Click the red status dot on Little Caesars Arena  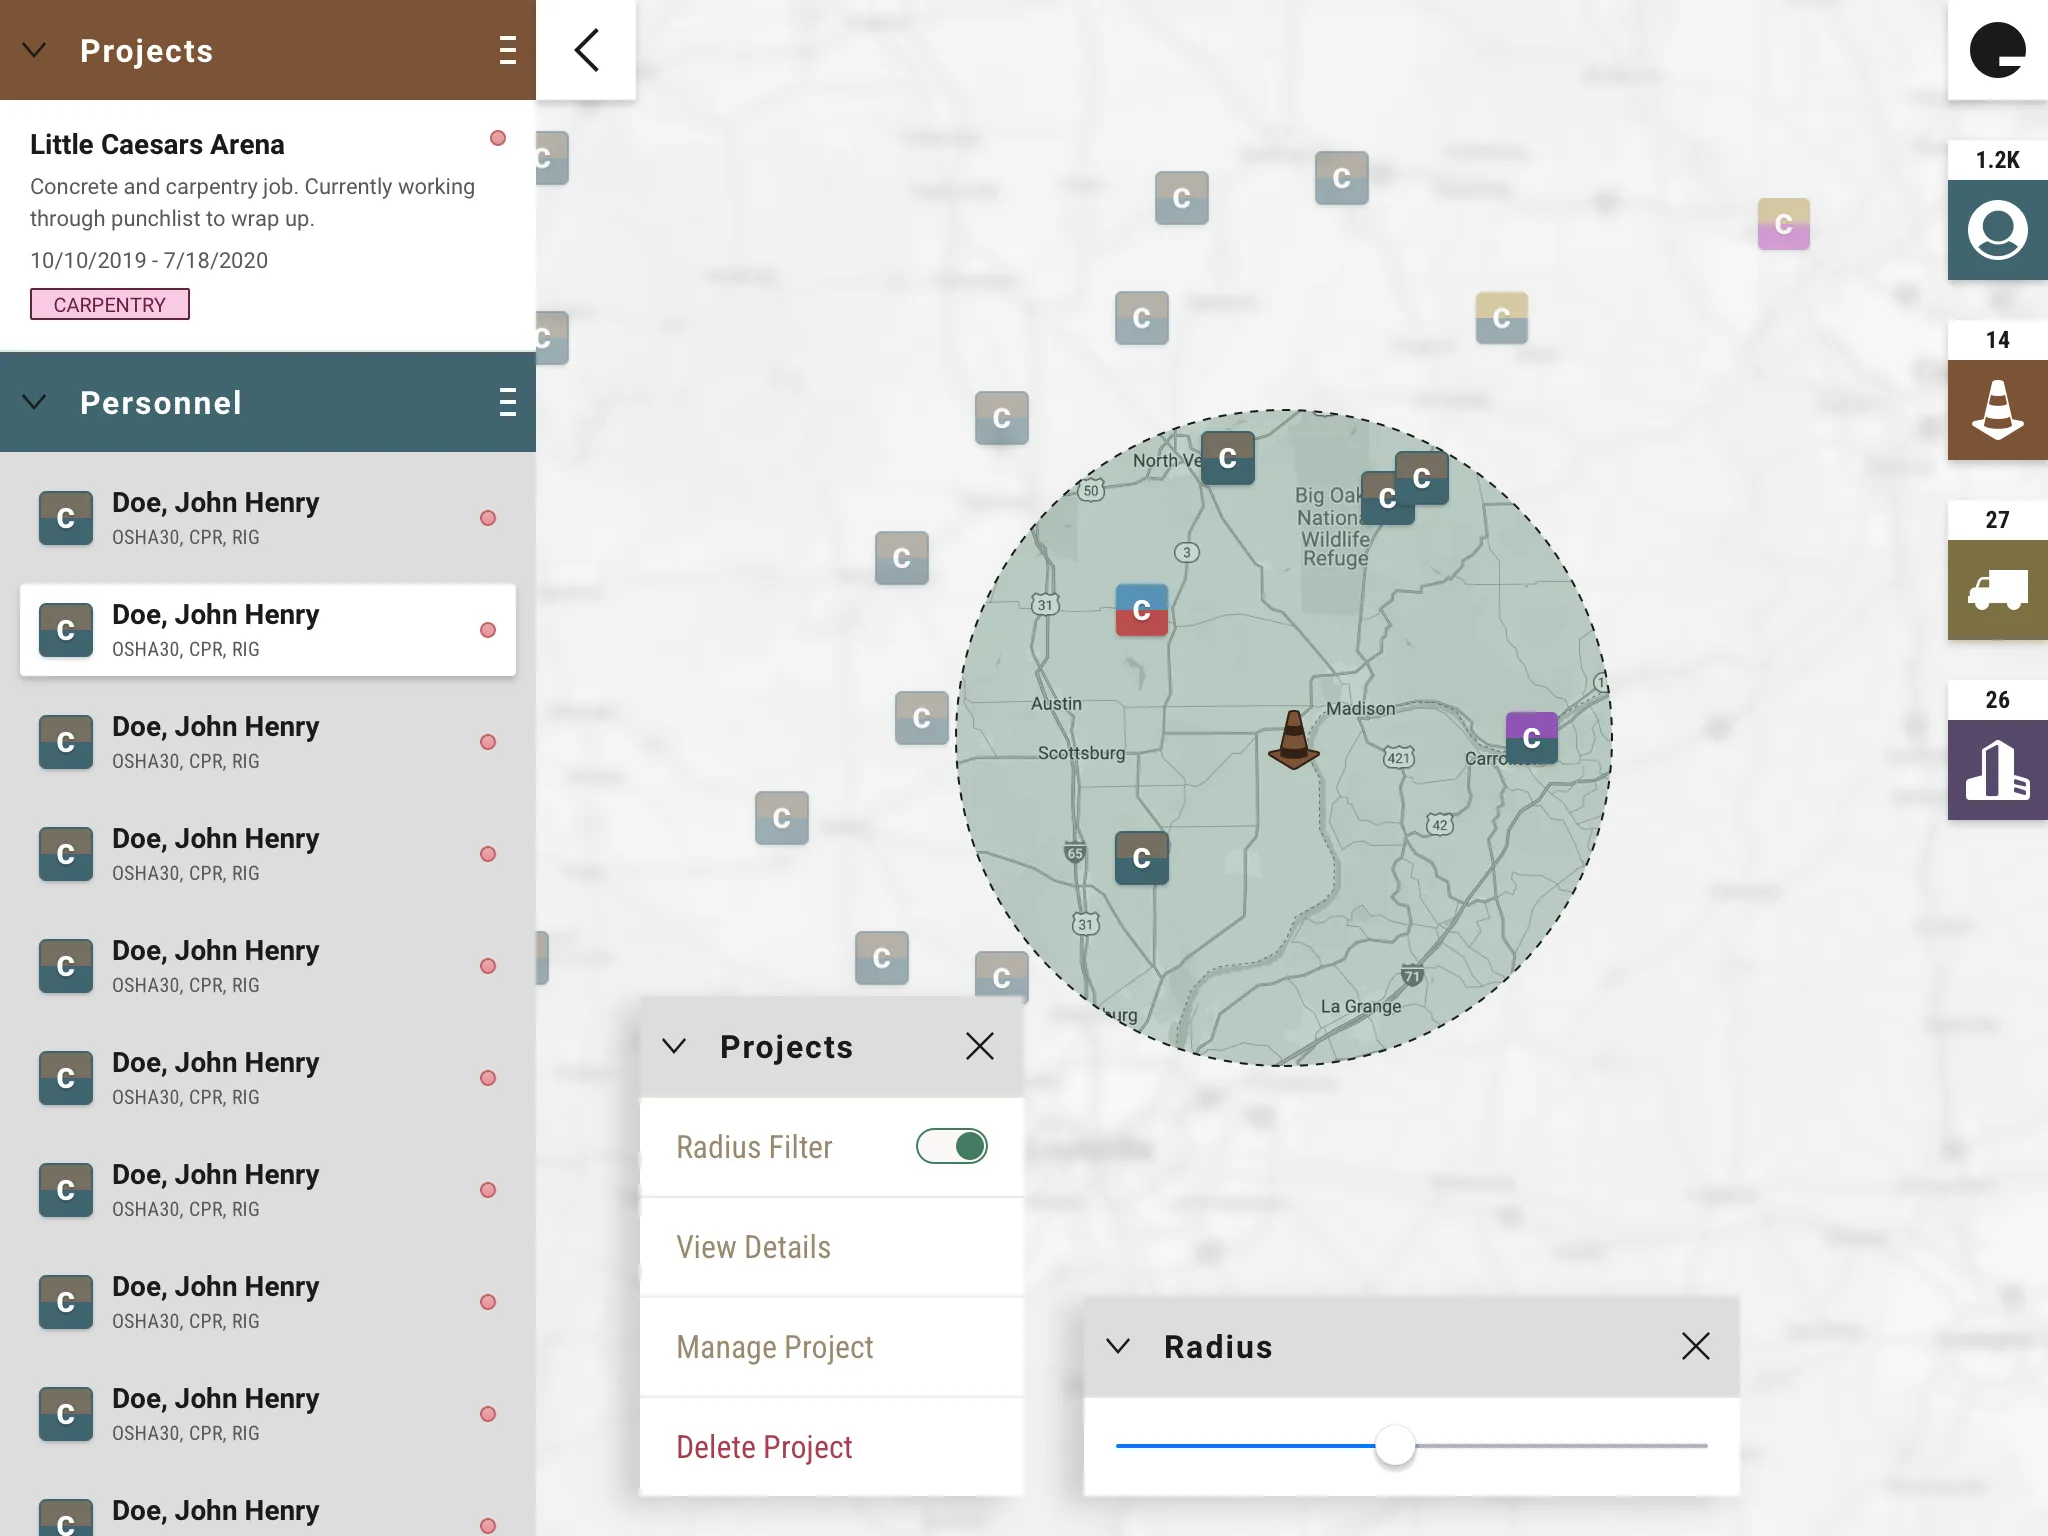(x=498, y=138)
